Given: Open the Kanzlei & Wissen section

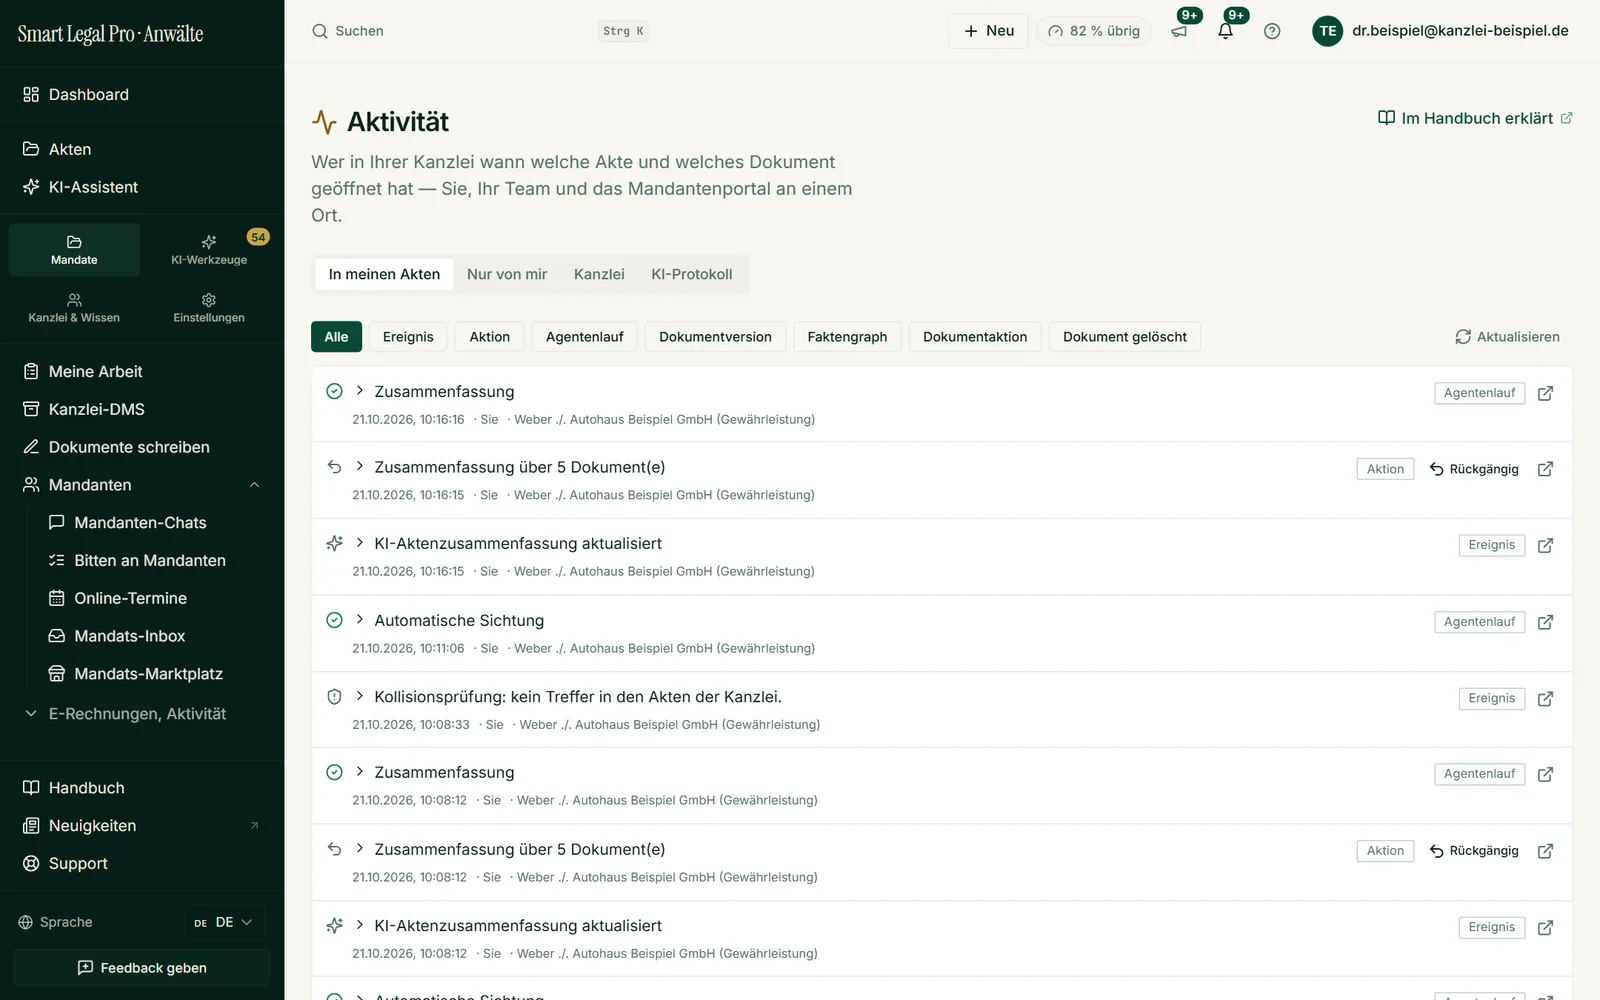Looking at the screenshot, I should 74,308.
